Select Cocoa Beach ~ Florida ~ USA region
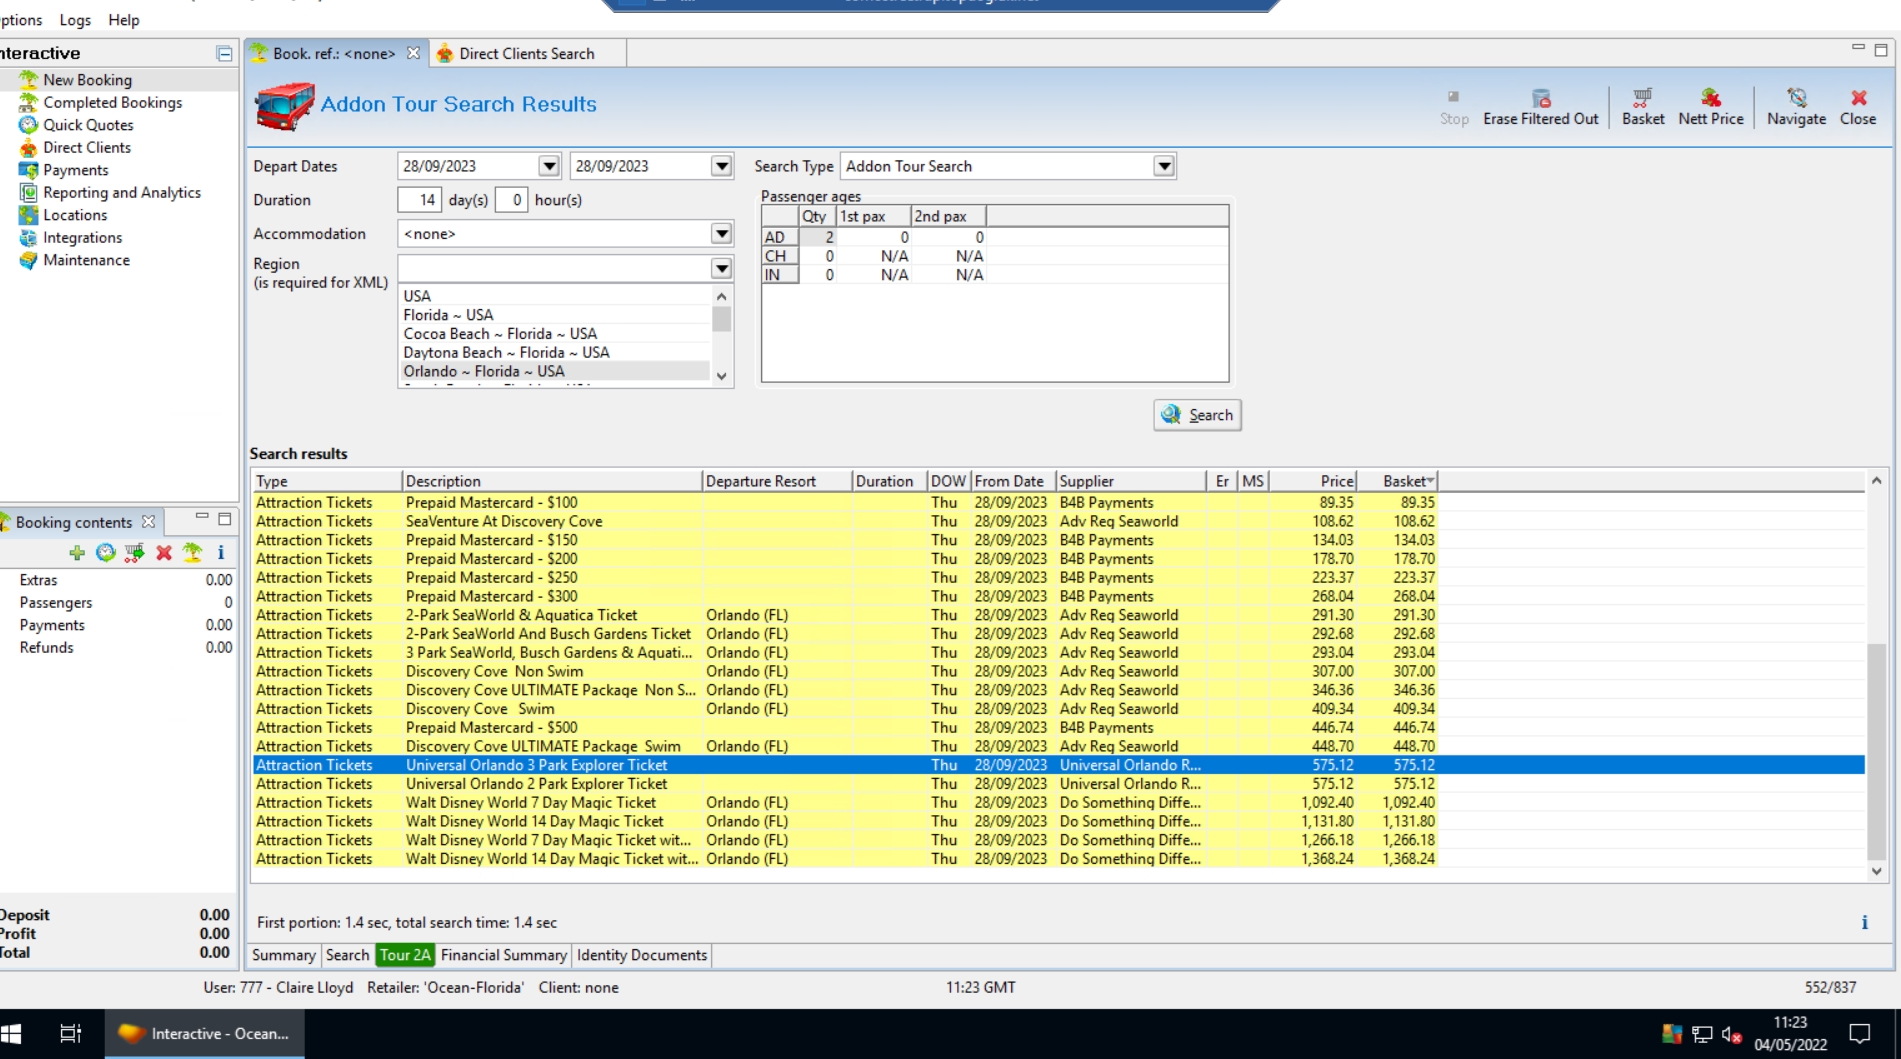 pos(555,334)
